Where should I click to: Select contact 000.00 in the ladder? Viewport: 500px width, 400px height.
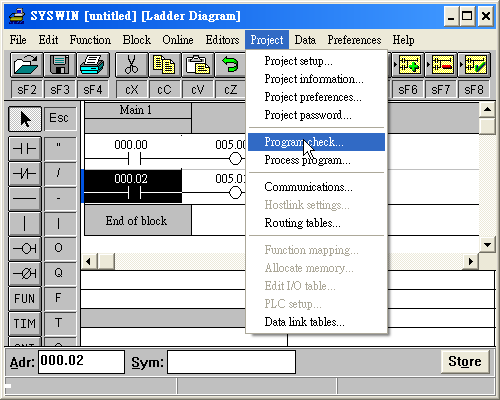[133, 152]
